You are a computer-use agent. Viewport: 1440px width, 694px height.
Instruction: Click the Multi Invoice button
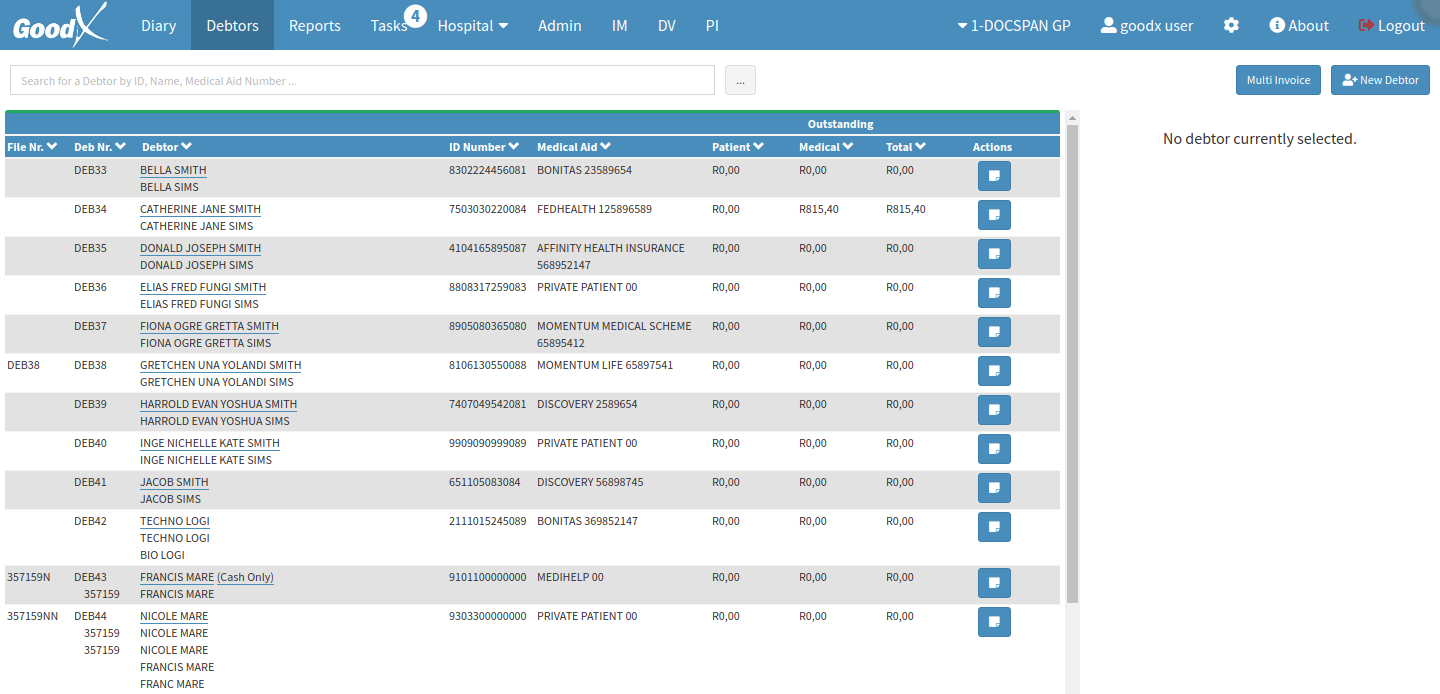(1278, 80)
